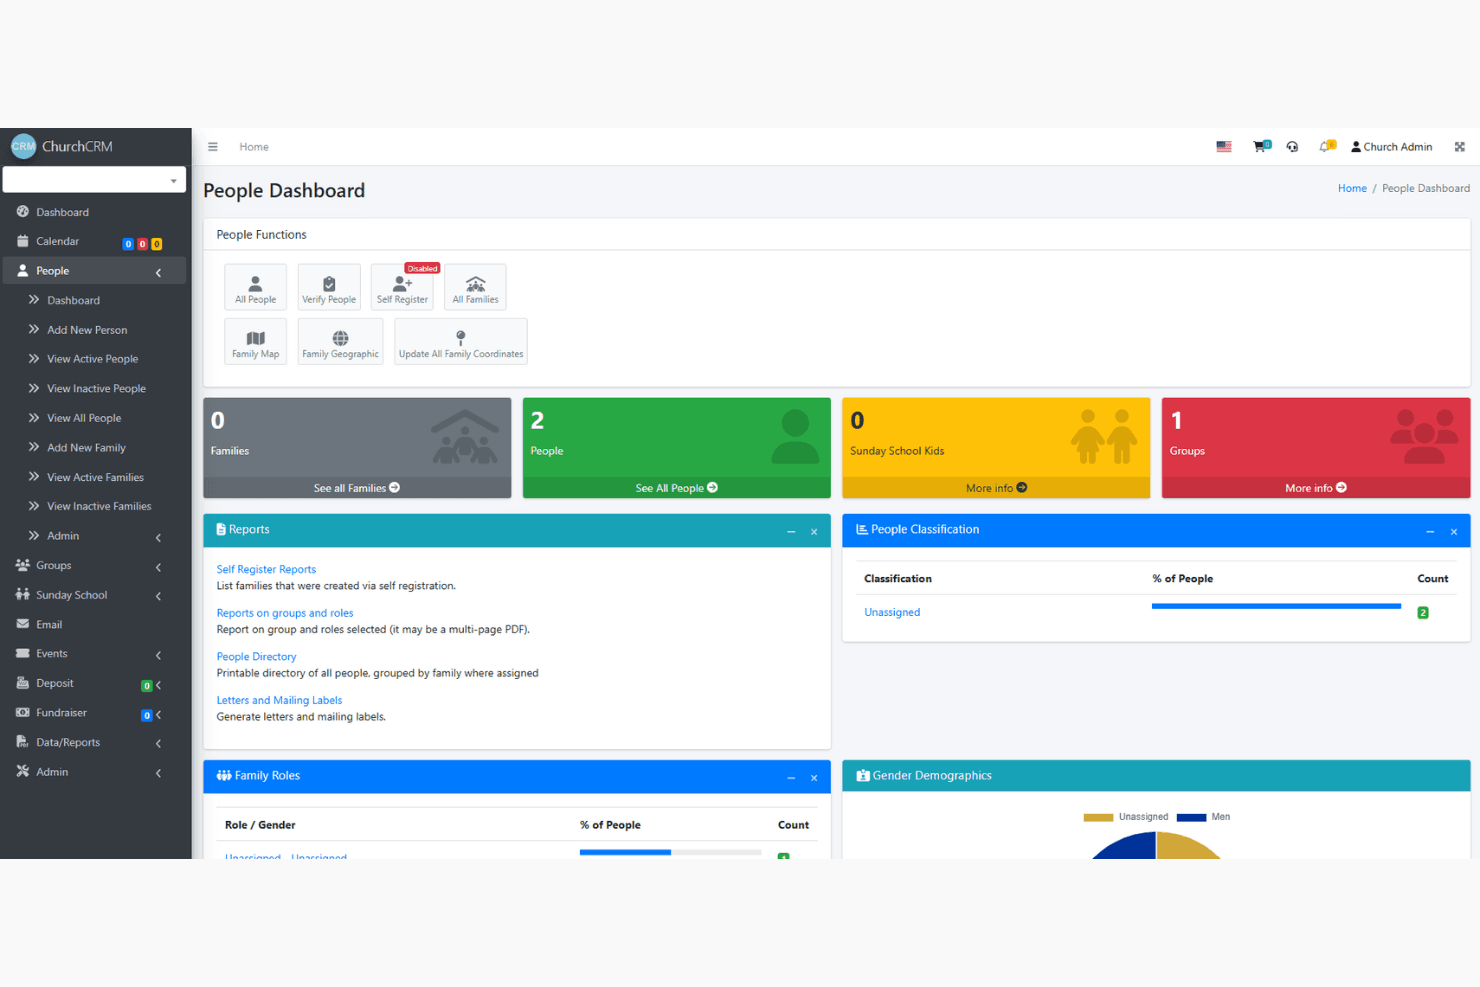The width and height of the screenshot is (1480, 987).
Task: Click the Home breadcrumb link
Action: click(x=1352, y=189)
